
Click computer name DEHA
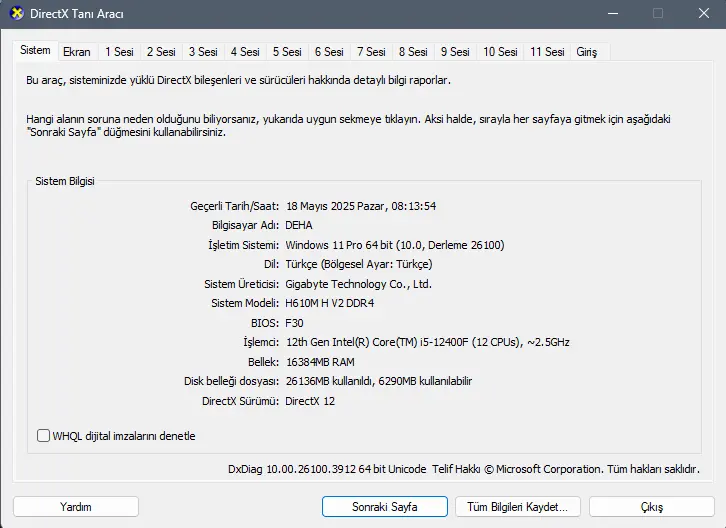pos(299,226)
